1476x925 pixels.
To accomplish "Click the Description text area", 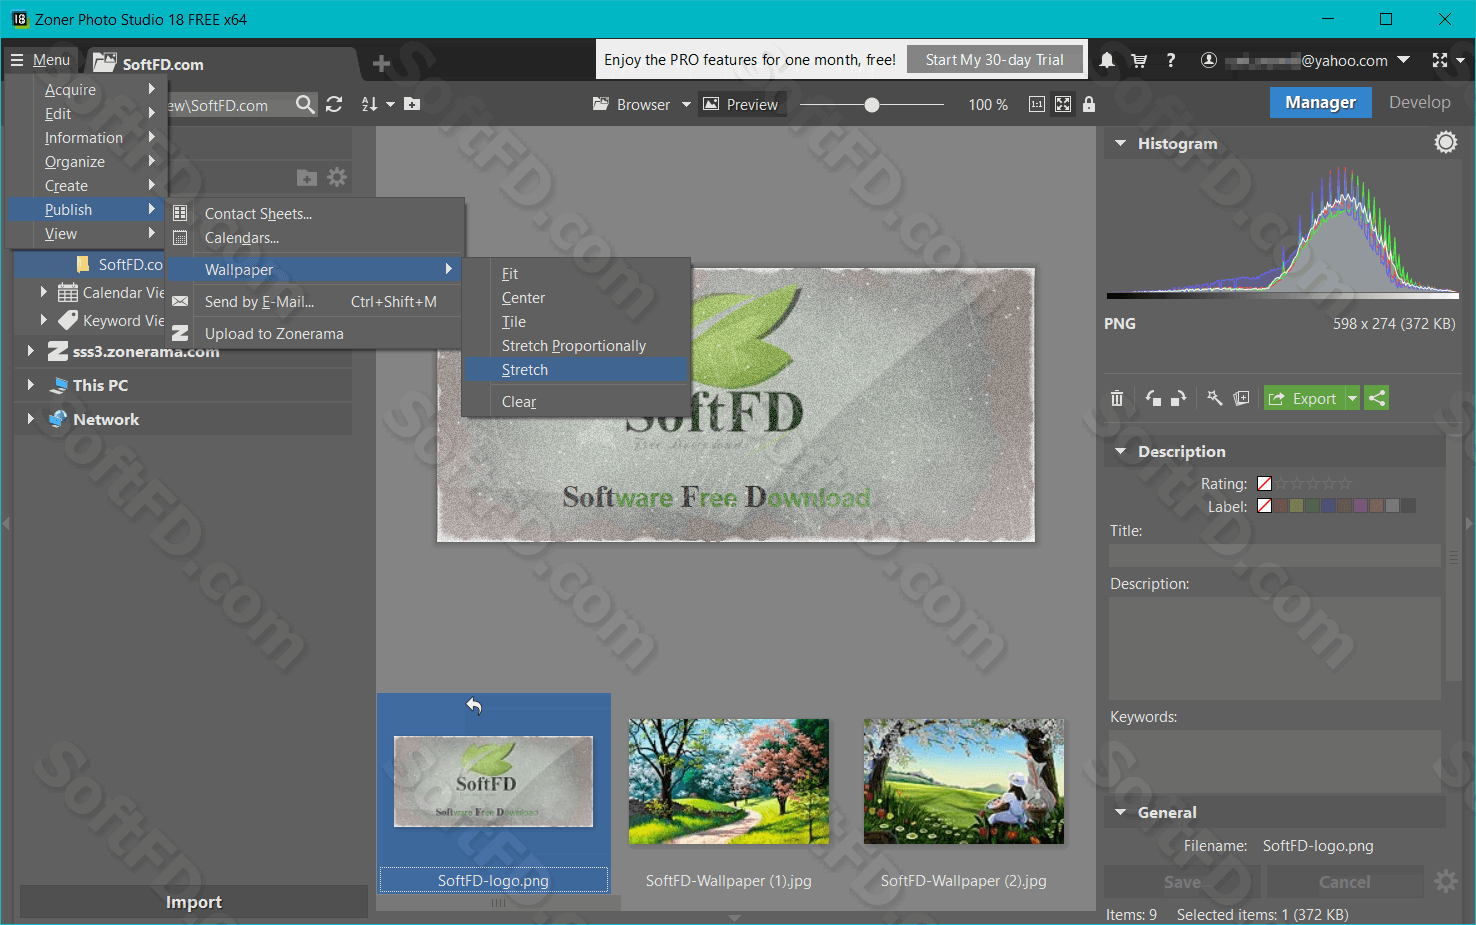I will pos(1275,648).
